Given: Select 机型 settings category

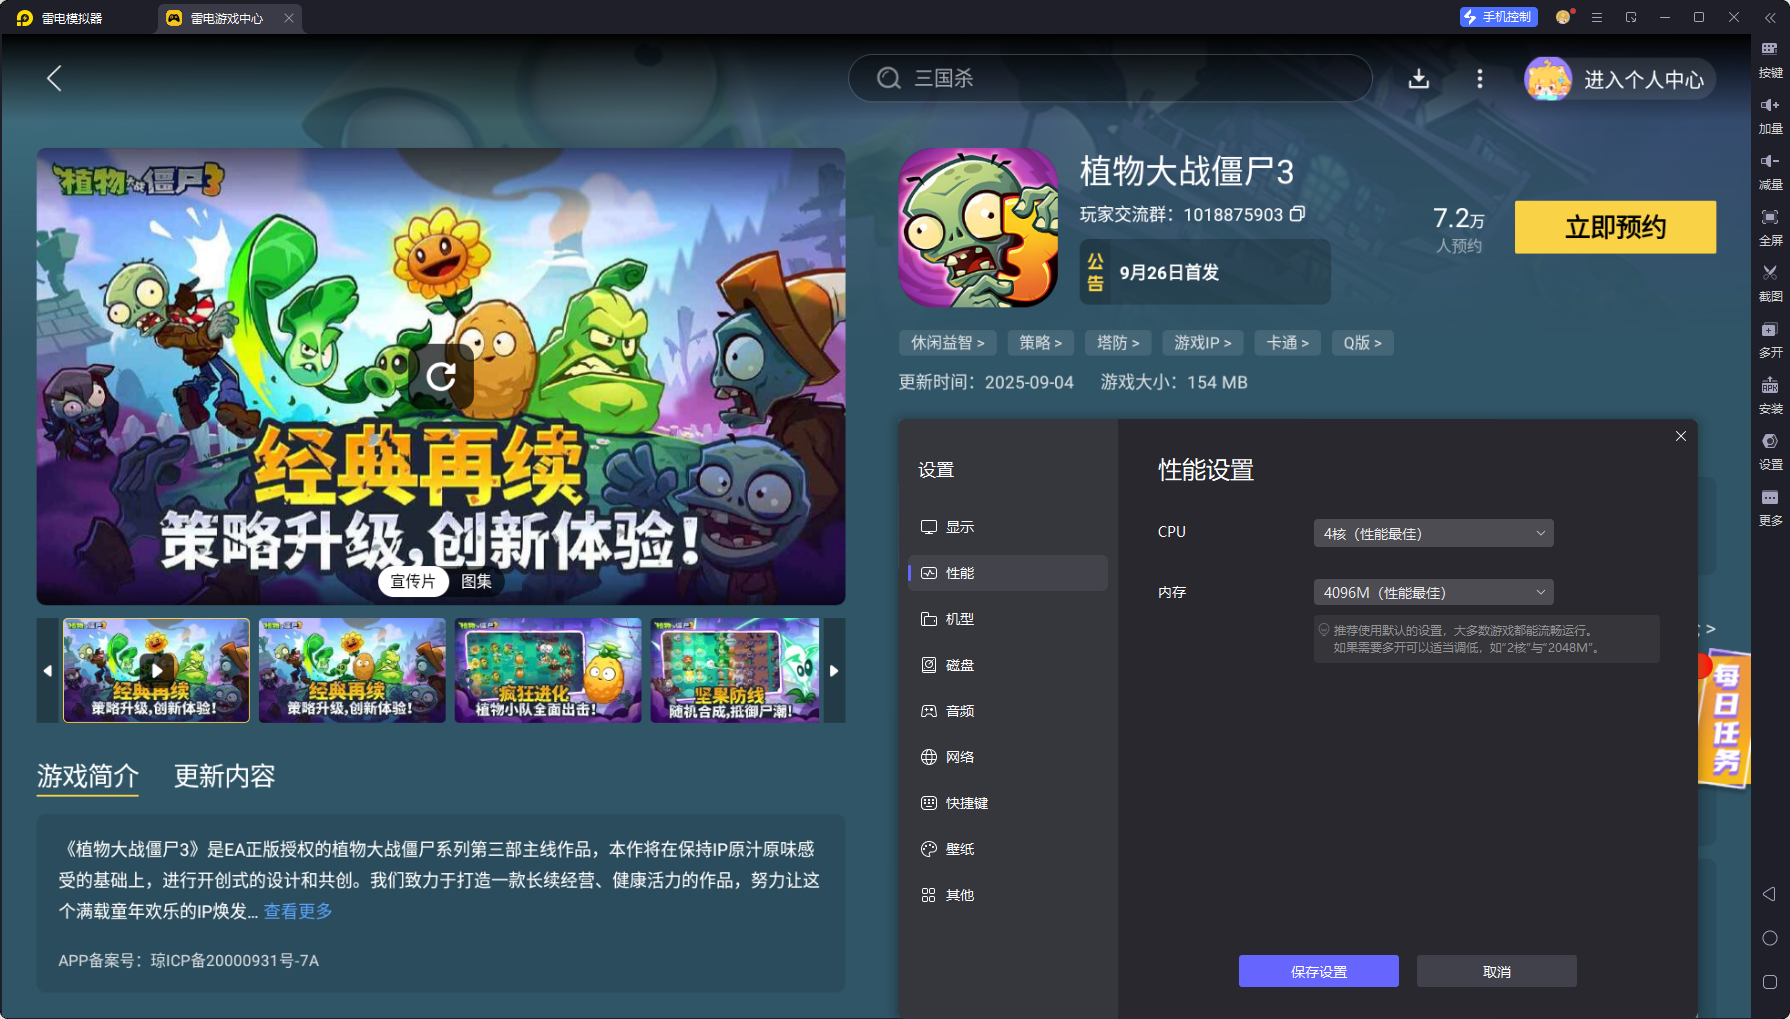Looking at the screenshot, I should (x=1008, y=619).
